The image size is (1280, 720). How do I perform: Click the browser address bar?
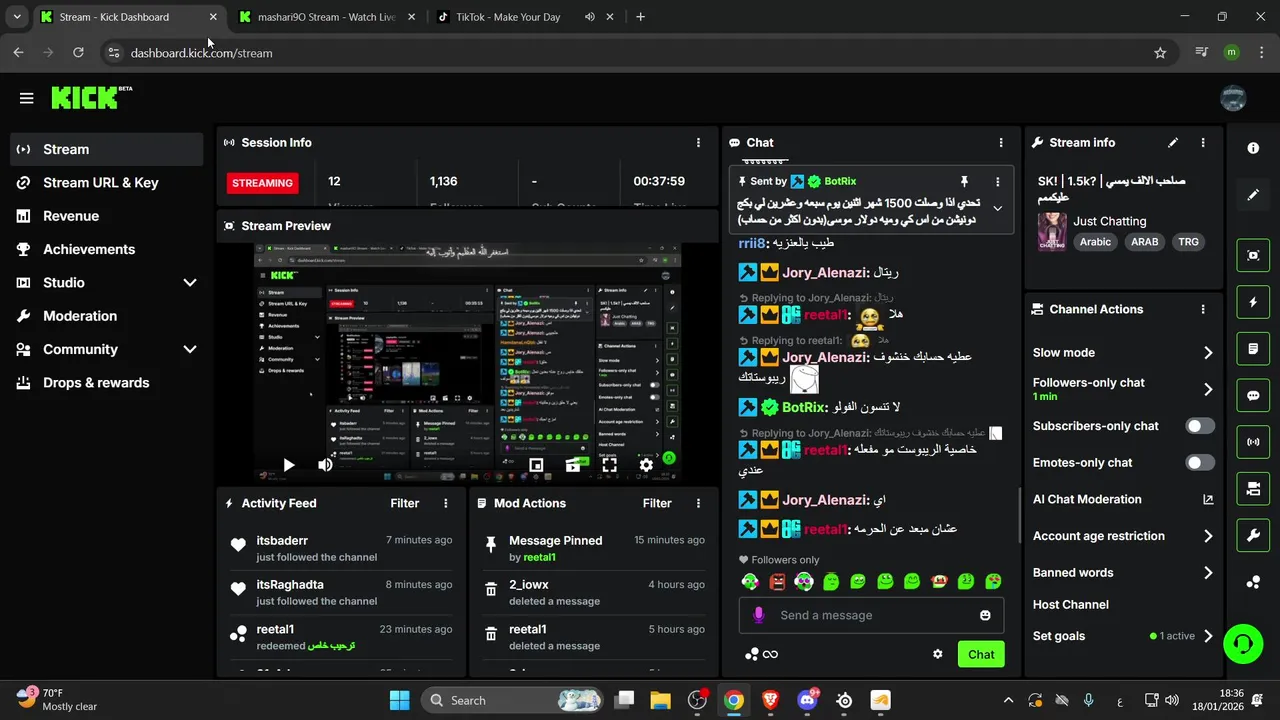click(640, 53)
